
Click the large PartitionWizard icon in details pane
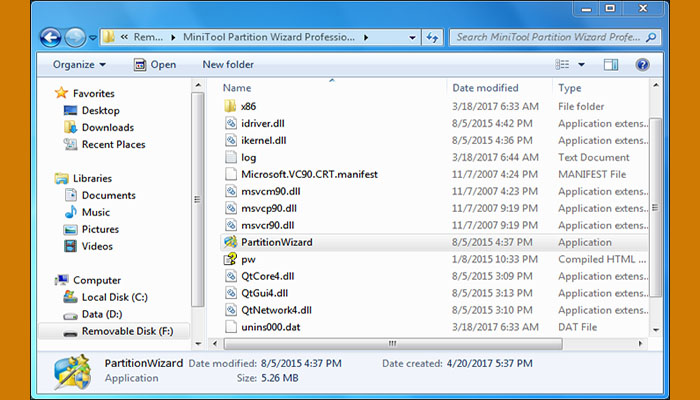(x=72, y=371)
